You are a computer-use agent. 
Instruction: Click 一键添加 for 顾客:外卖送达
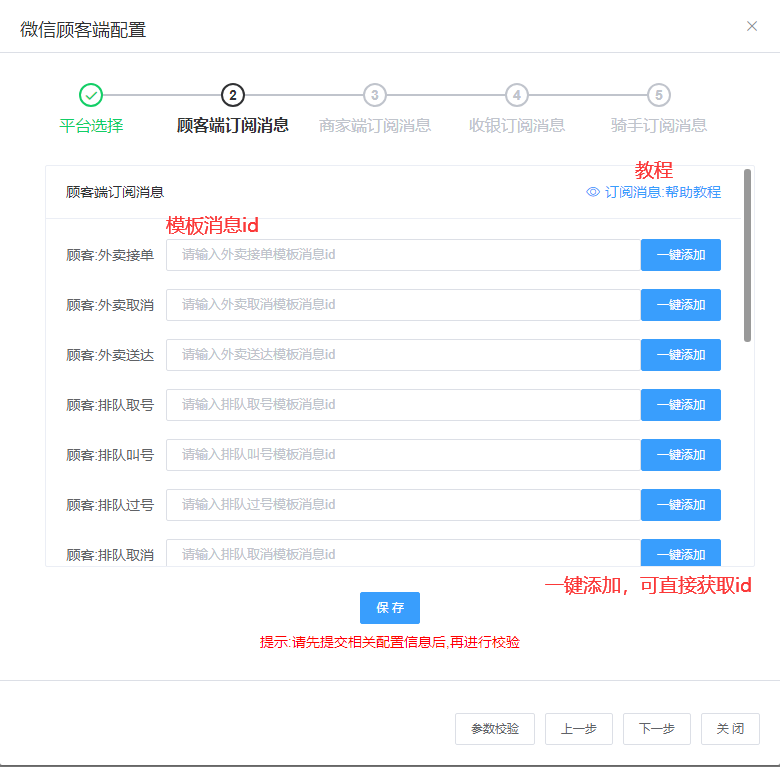[680, 355]
